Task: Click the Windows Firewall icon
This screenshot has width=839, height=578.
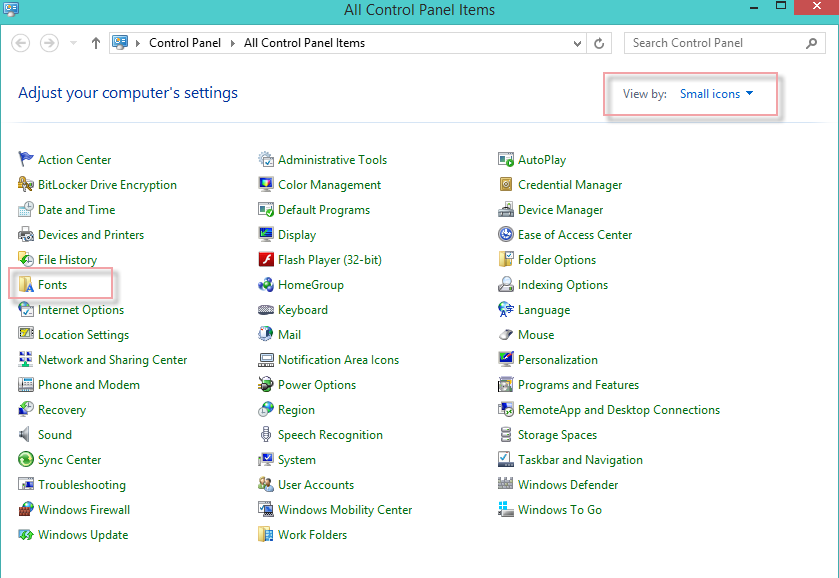Action: pos(26,509)
